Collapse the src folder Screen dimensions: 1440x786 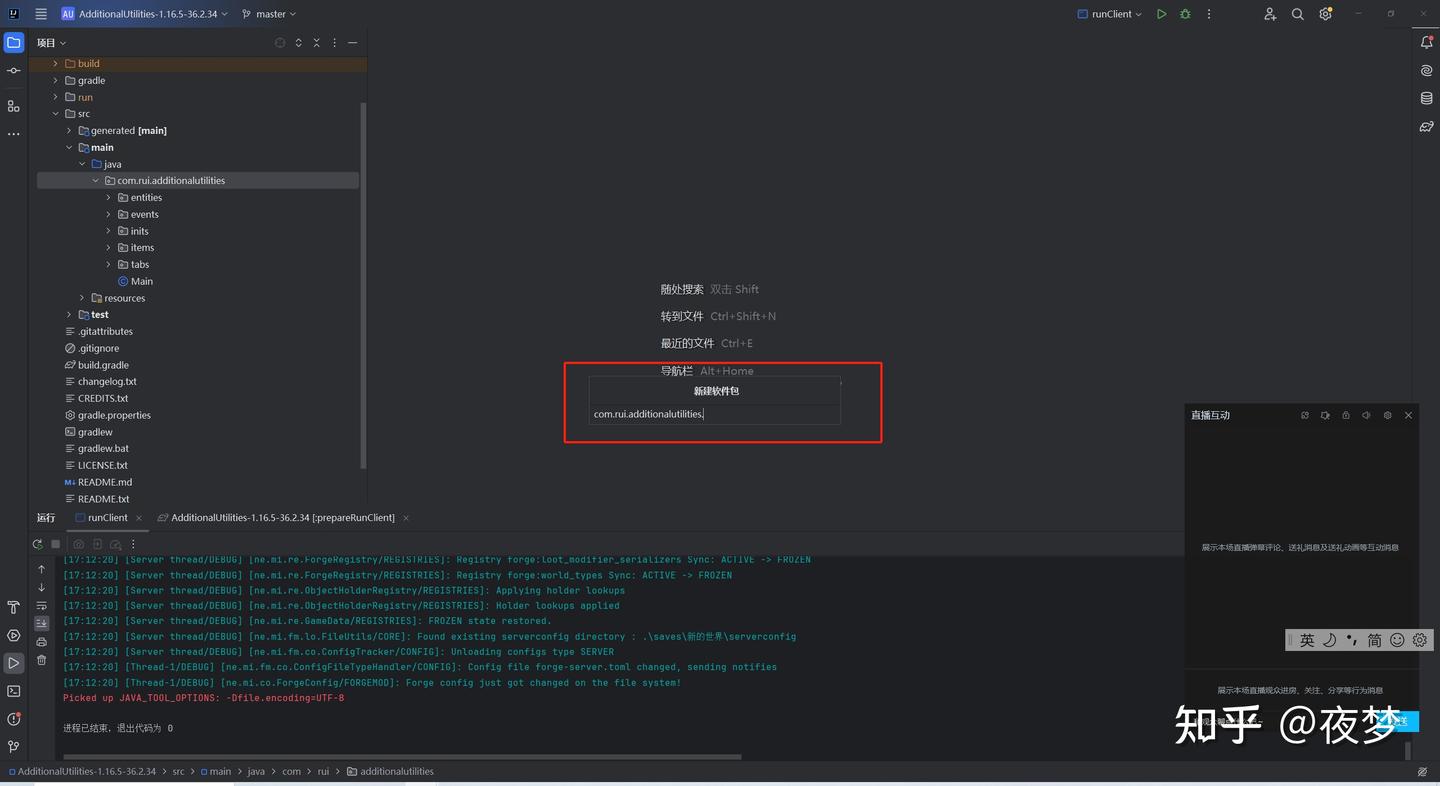(x=56, y=113)
